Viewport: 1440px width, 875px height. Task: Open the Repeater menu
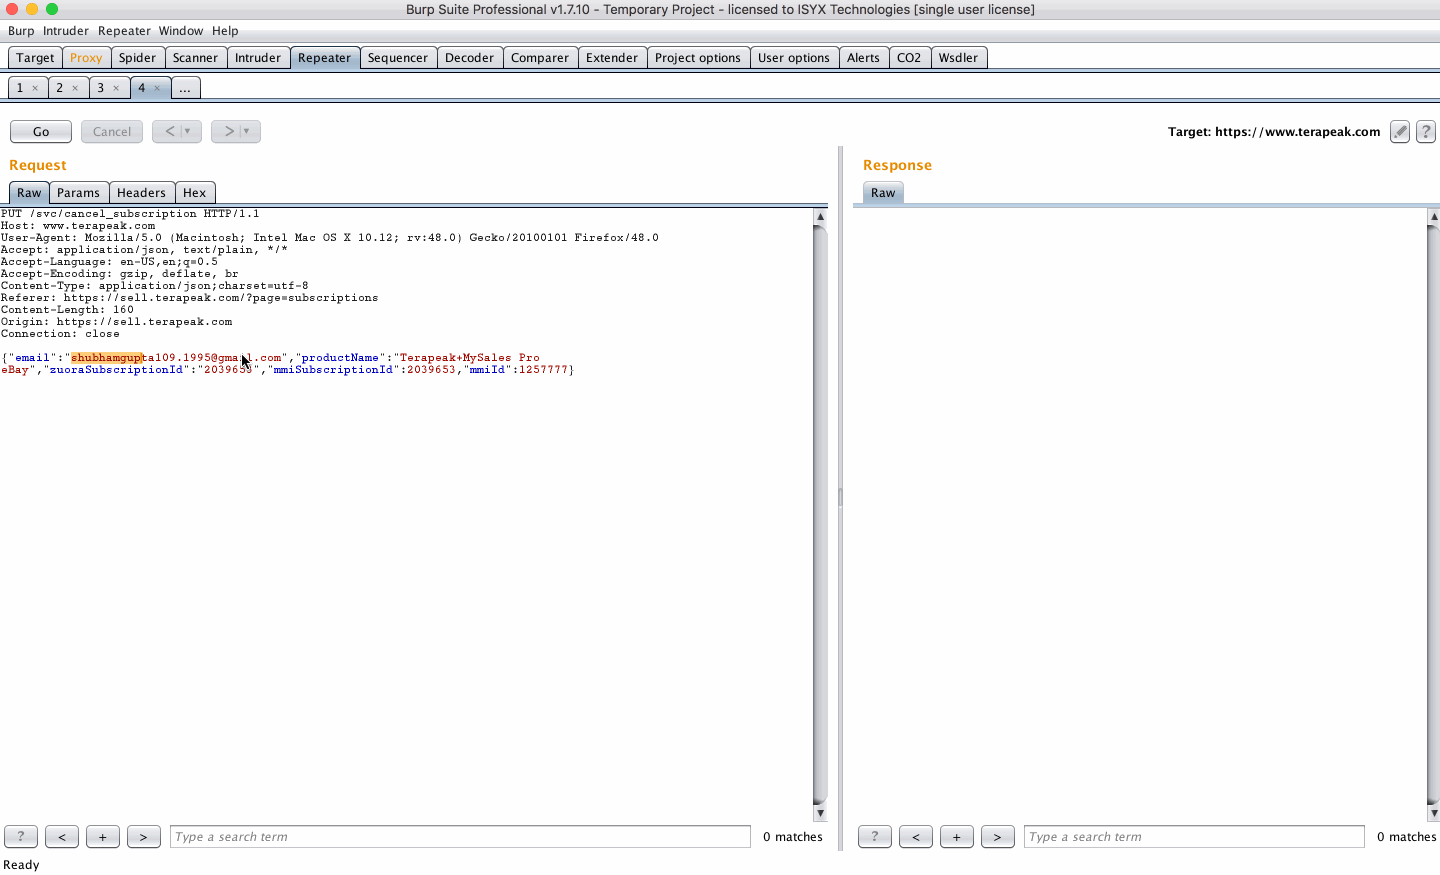tap(124, 31)
